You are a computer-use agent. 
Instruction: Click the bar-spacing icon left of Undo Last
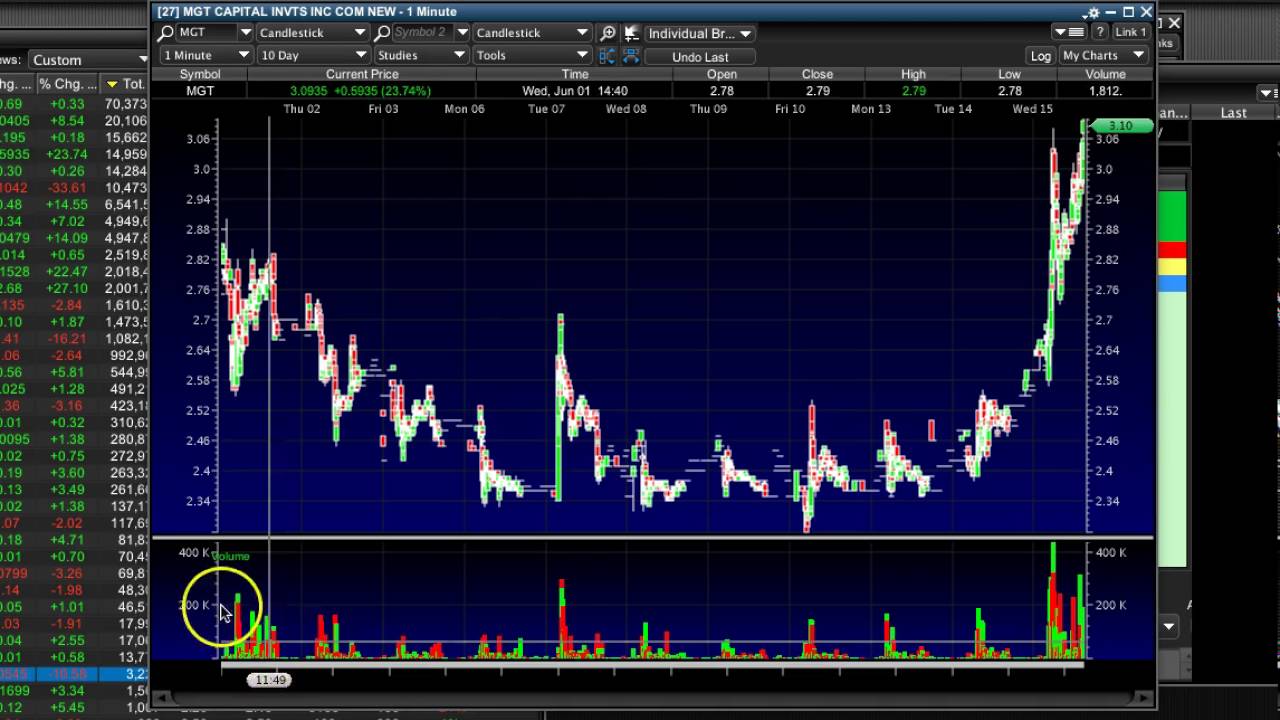coord(607,56)
